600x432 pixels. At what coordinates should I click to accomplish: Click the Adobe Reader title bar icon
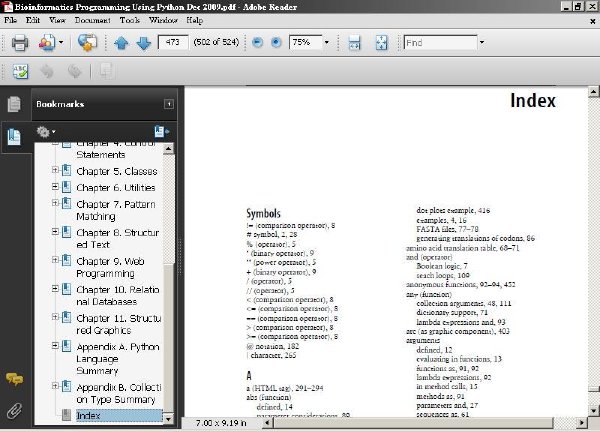tap(7, 7)
